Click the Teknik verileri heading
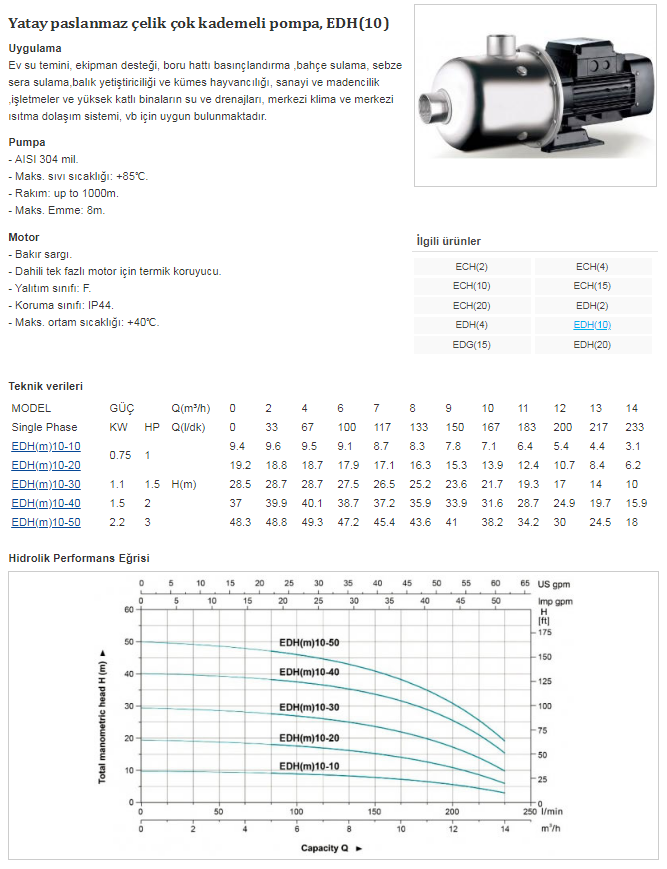 click(x=45, y=386)
